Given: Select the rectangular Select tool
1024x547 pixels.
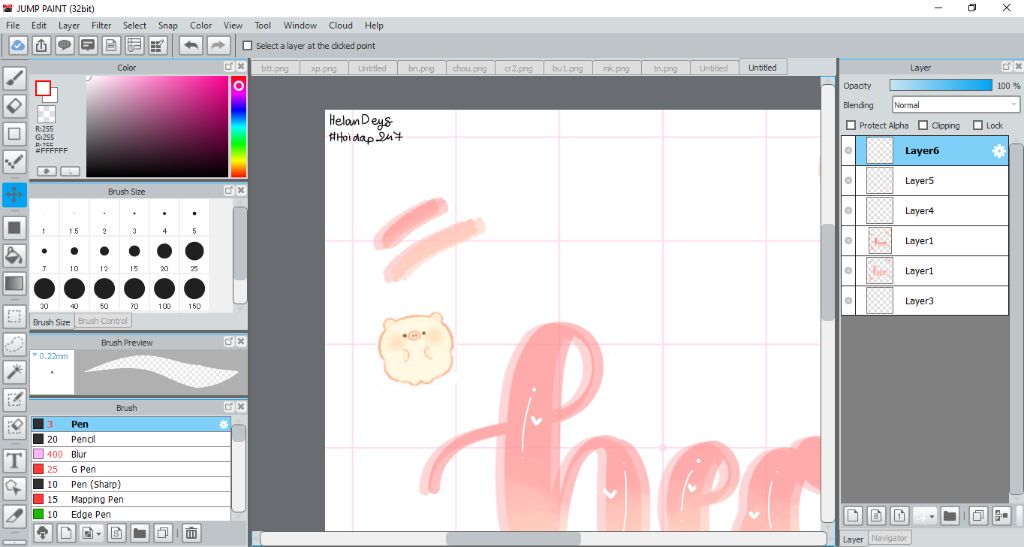Looking at the screenshot, I should [x=14, y=317].
